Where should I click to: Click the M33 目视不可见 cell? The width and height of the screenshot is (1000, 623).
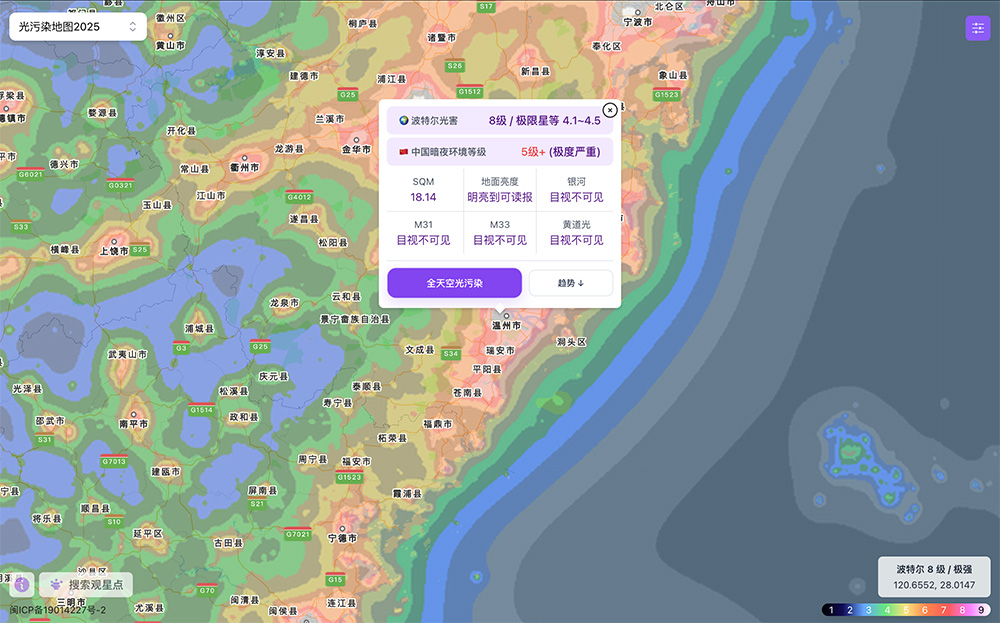pyautogui.click(x=500, y=233)
